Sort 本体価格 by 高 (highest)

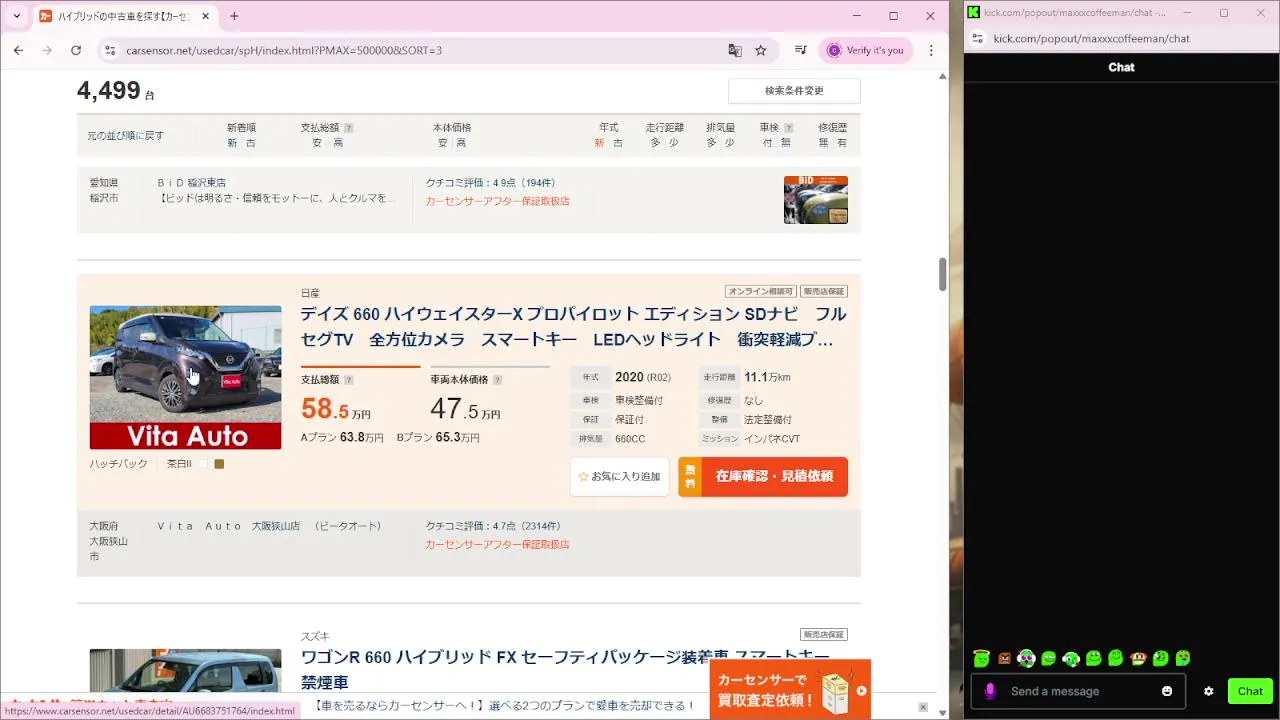tap(461, 143)
